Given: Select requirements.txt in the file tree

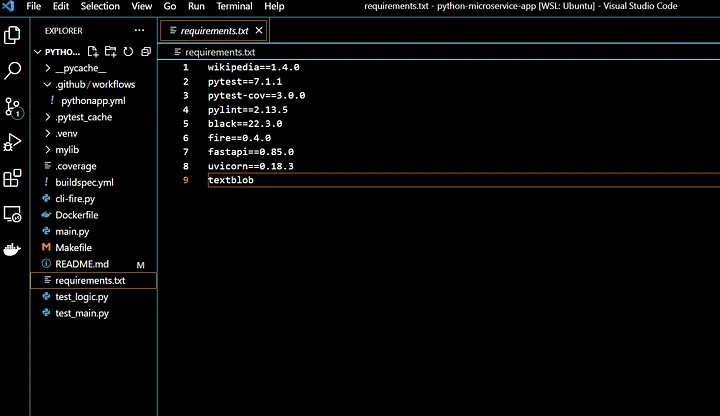Looking at the screenshot, I should point(93,281).
